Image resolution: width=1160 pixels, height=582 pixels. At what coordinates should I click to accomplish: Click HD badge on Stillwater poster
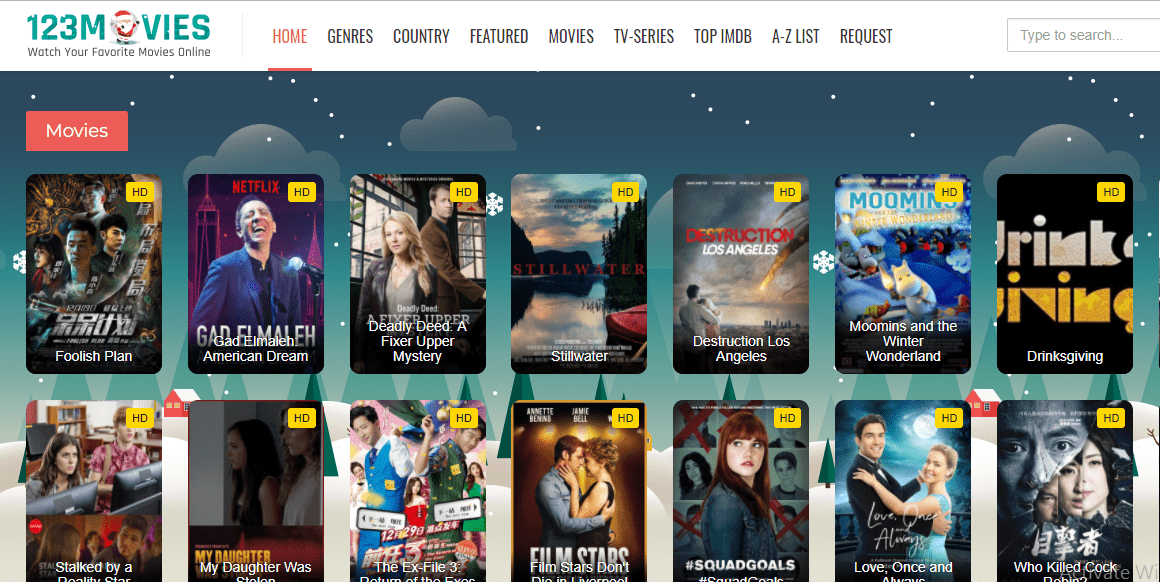[x=625, y=192]
